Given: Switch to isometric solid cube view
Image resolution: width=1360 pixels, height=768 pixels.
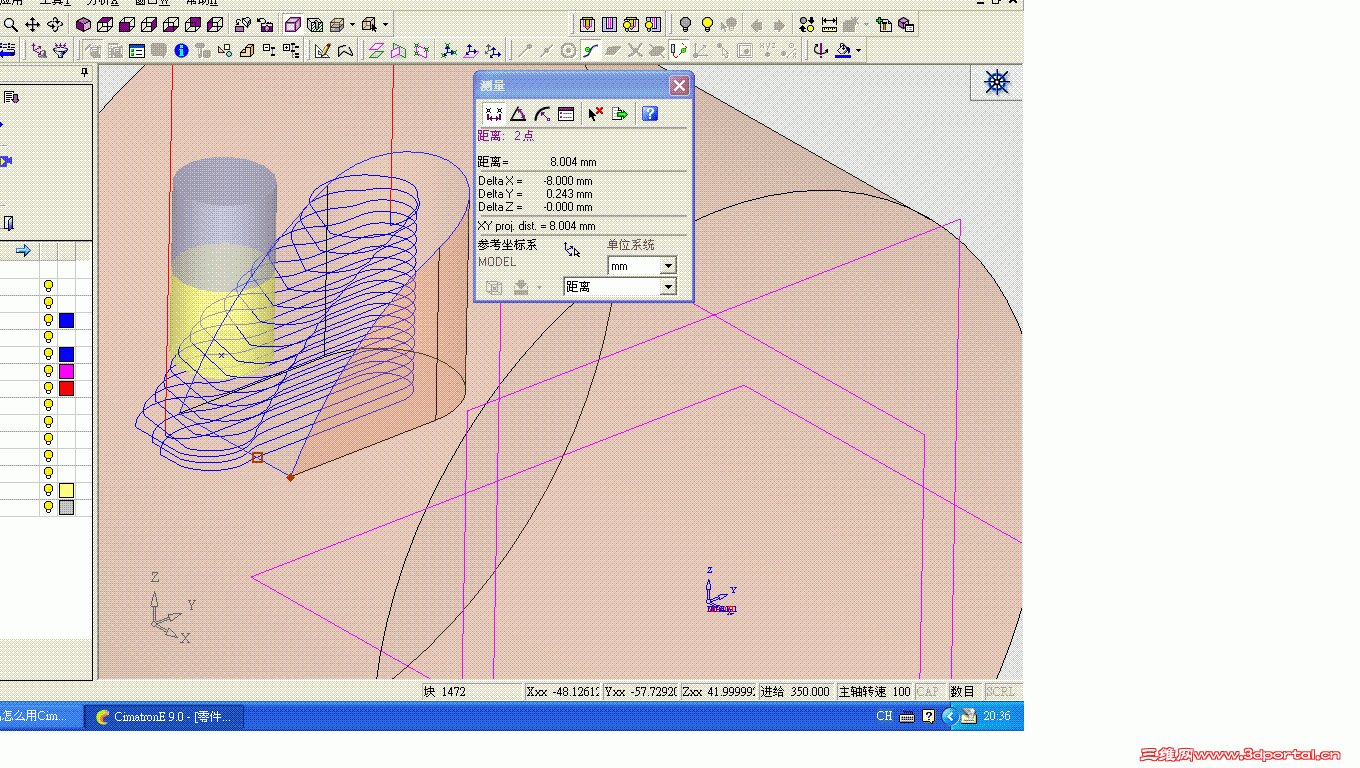Looking at the screenshot, I should 83,24.
